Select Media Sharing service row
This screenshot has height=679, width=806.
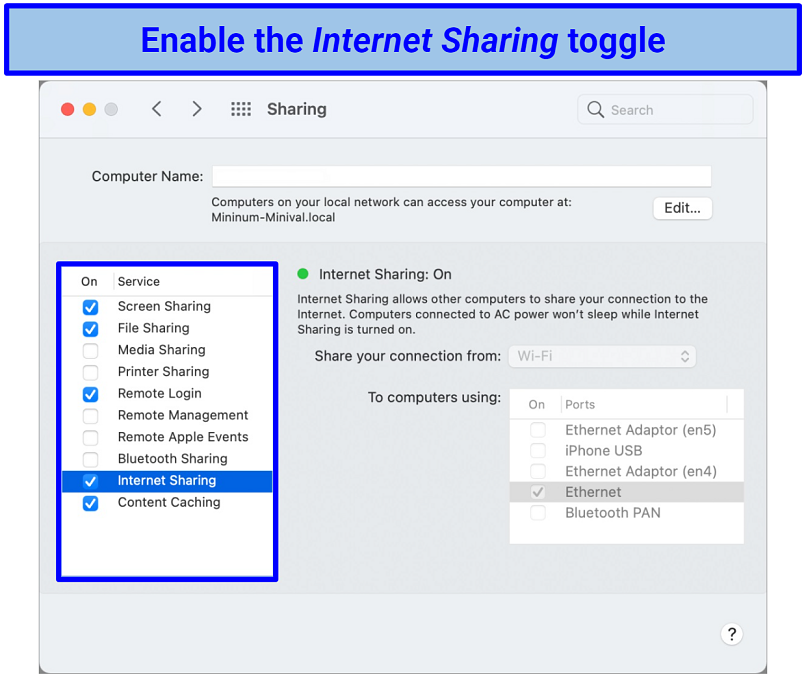coord(167,350)
